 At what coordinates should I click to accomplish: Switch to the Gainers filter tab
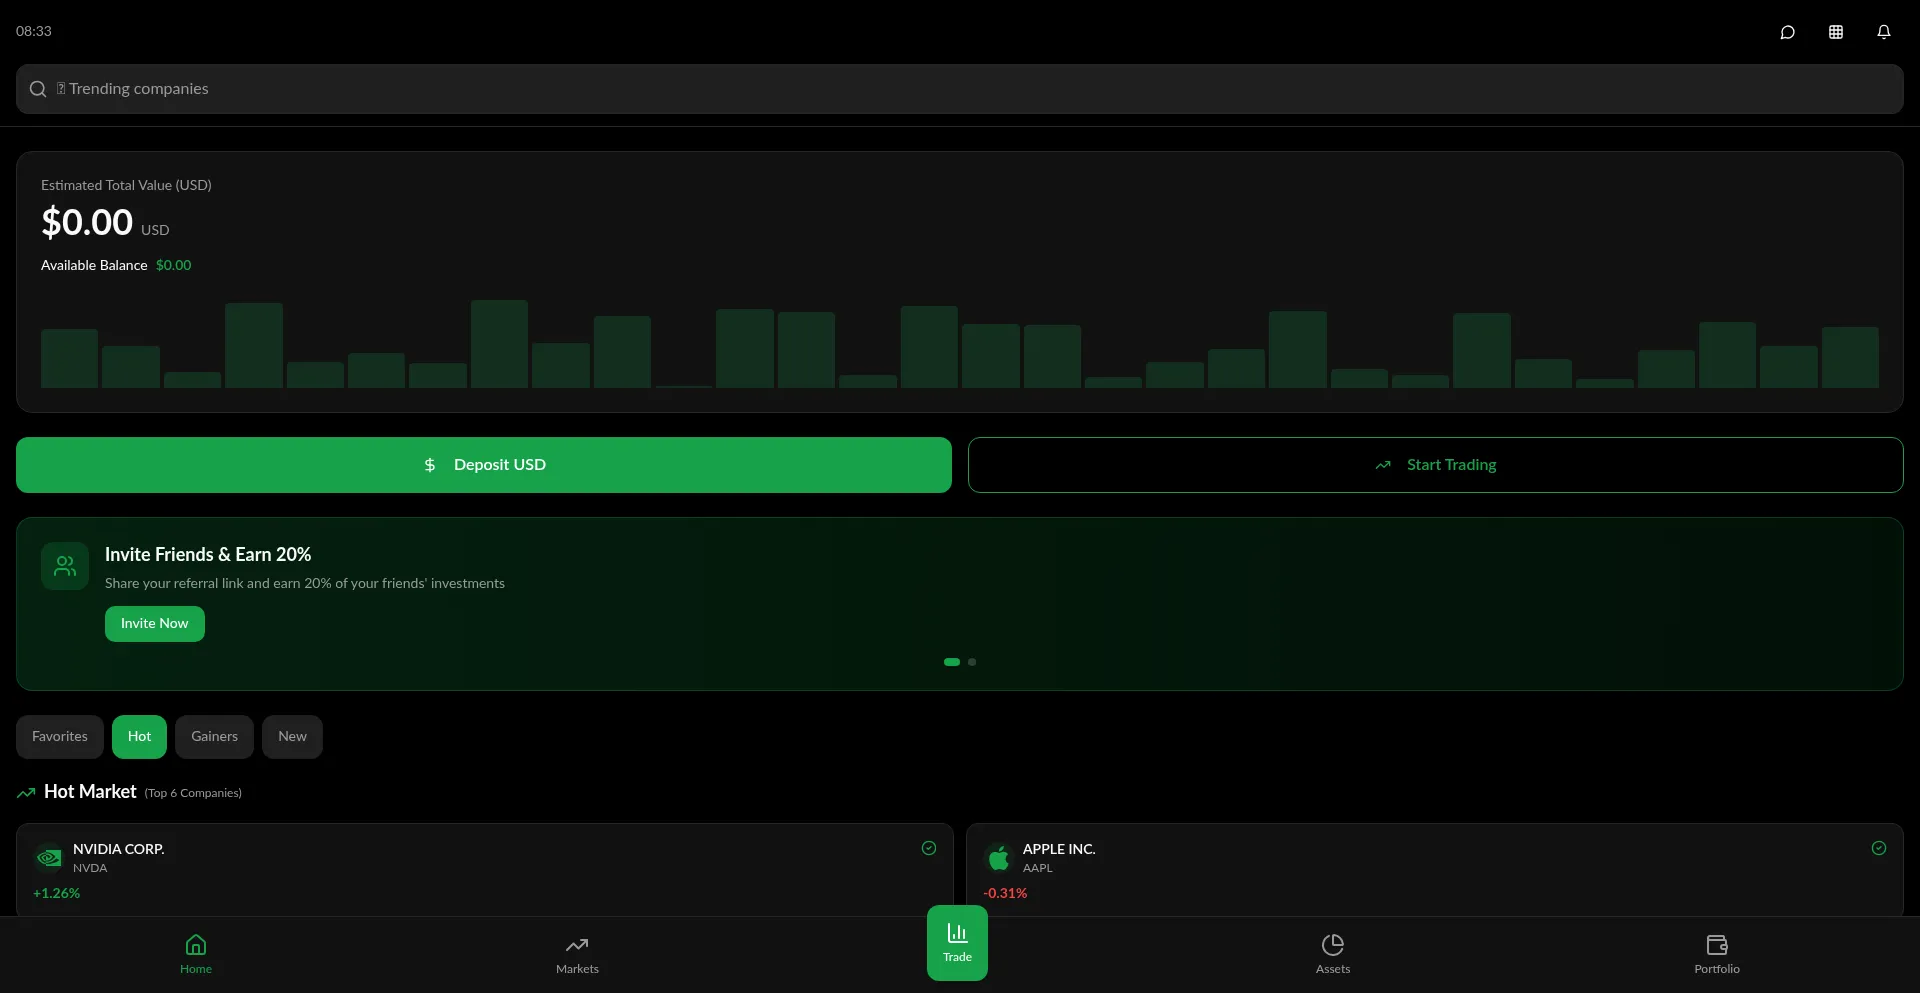tap(214, 736)
